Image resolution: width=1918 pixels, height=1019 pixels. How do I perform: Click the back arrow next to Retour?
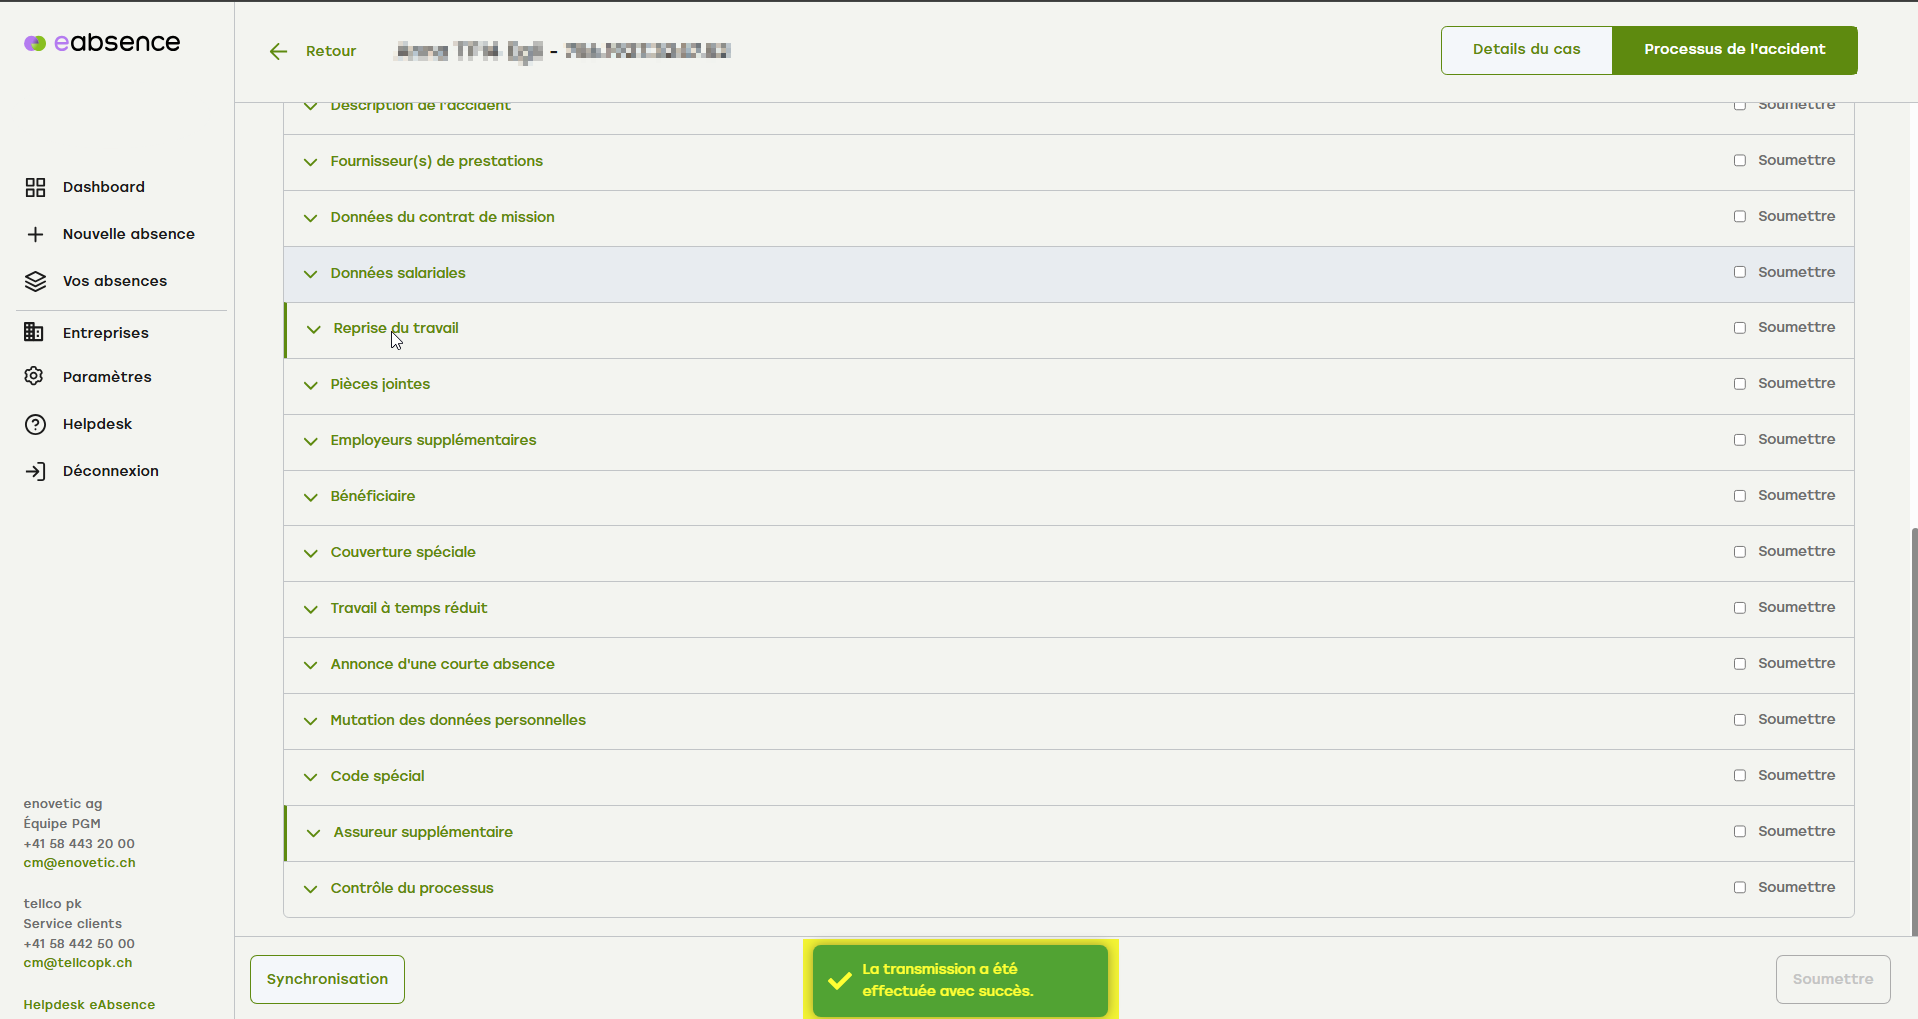click(278, 51)
